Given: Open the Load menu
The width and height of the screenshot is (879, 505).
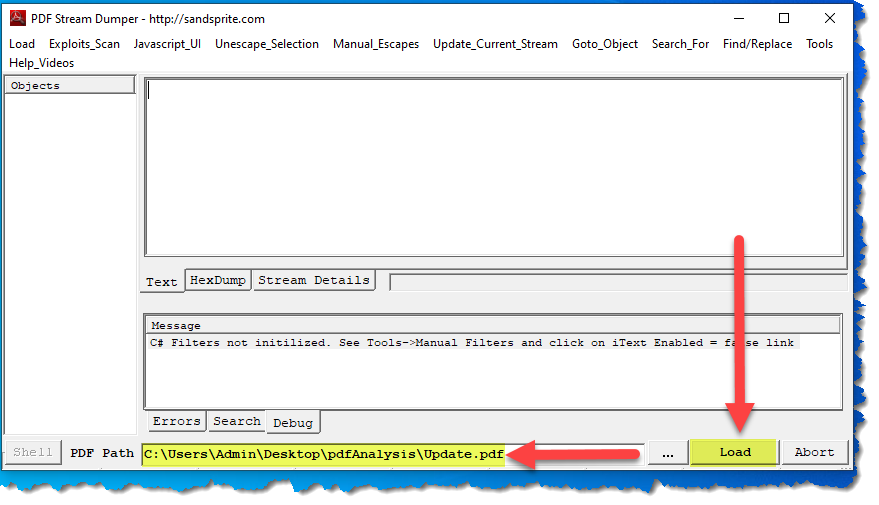Looking at the screenshot, I should [22, 44].
